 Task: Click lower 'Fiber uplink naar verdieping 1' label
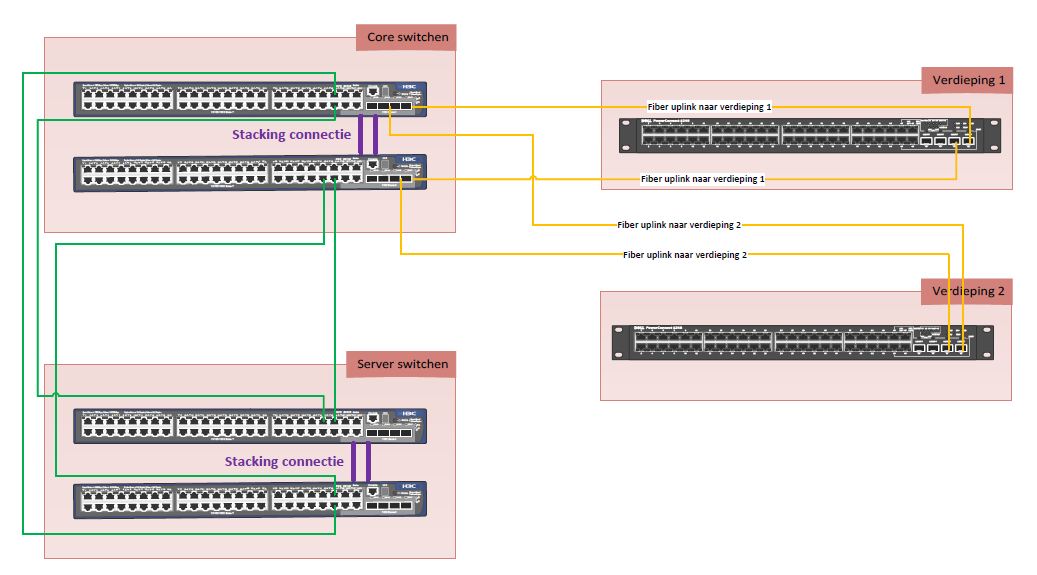point(702,179)
